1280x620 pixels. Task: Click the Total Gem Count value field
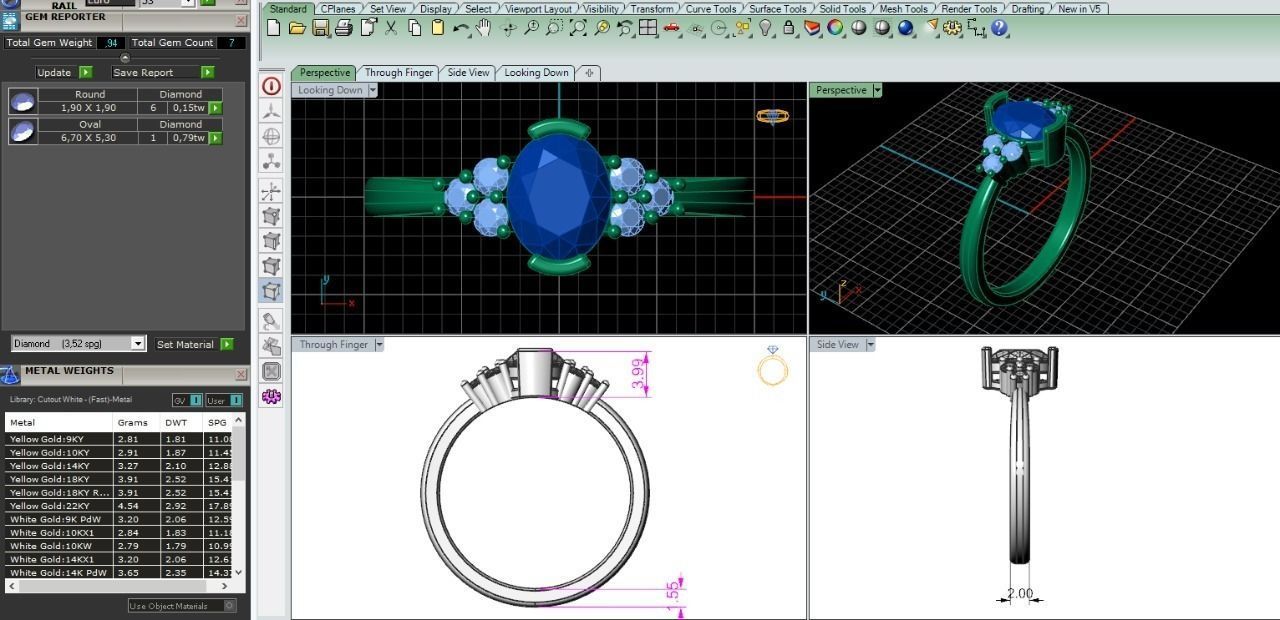[231, 43]
